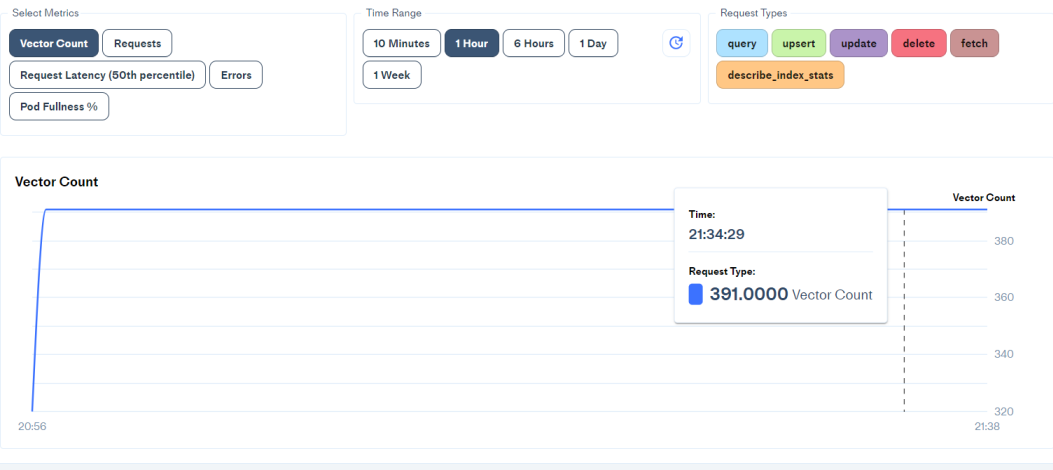Click the 340 y-axis label
Screen dimensions: 1053x470
point(1003,354)
